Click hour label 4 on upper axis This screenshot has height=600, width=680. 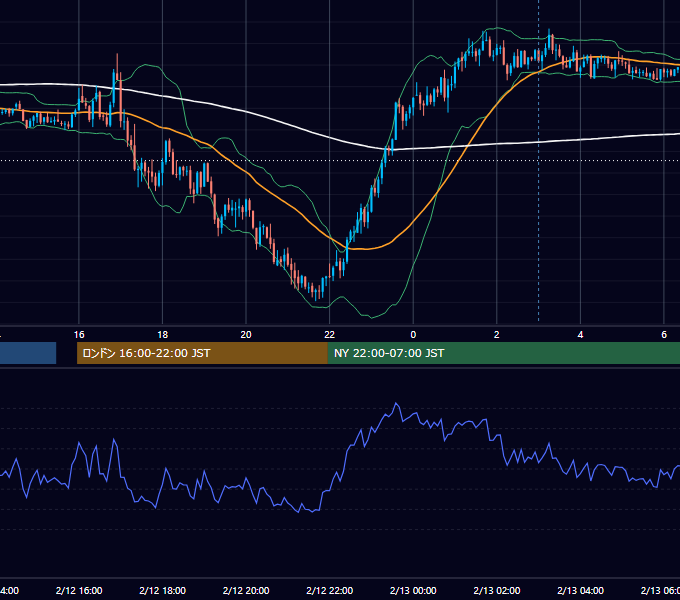580,335
